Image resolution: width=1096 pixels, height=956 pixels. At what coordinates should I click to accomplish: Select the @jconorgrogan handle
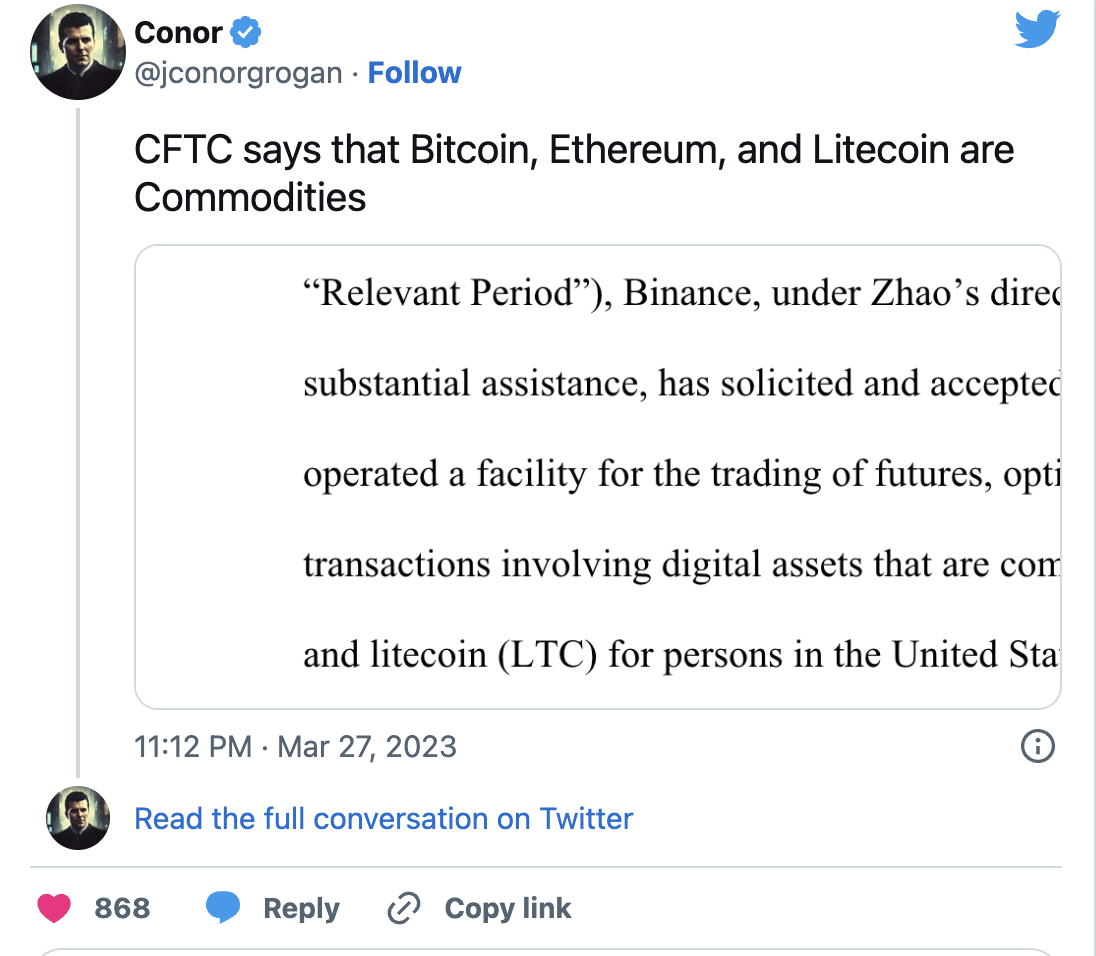[238, 72]
